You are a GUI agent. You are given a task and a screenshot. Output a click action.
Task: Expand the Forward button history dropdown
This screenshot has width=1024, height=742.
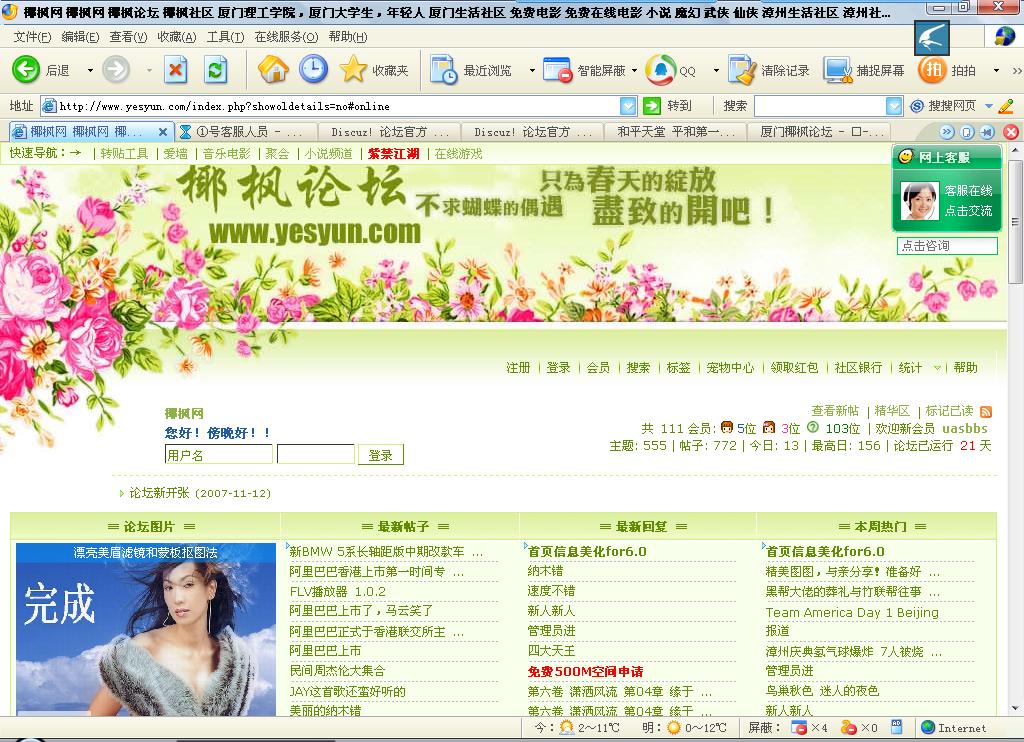pos(149,70)
